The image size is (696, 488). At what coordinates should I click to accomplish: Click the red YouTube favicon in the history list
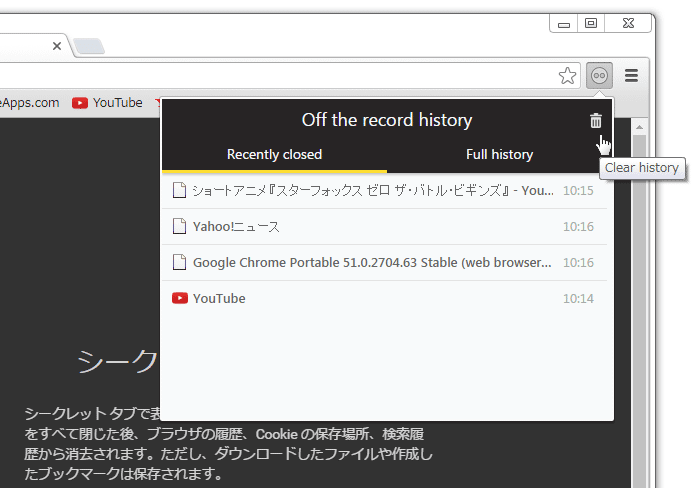click(x=180, y=298)
